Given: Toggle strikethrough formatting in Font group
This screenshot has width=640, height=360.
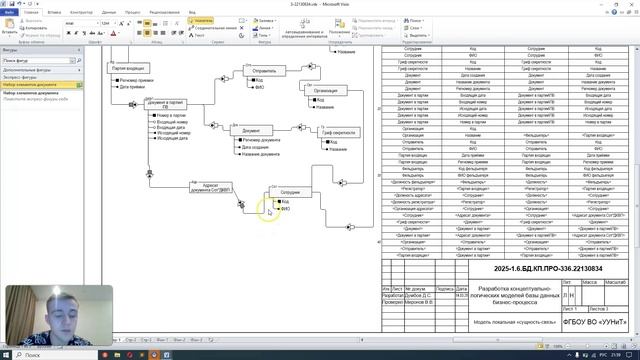Looking at the screenshot, I should (92, 33).
